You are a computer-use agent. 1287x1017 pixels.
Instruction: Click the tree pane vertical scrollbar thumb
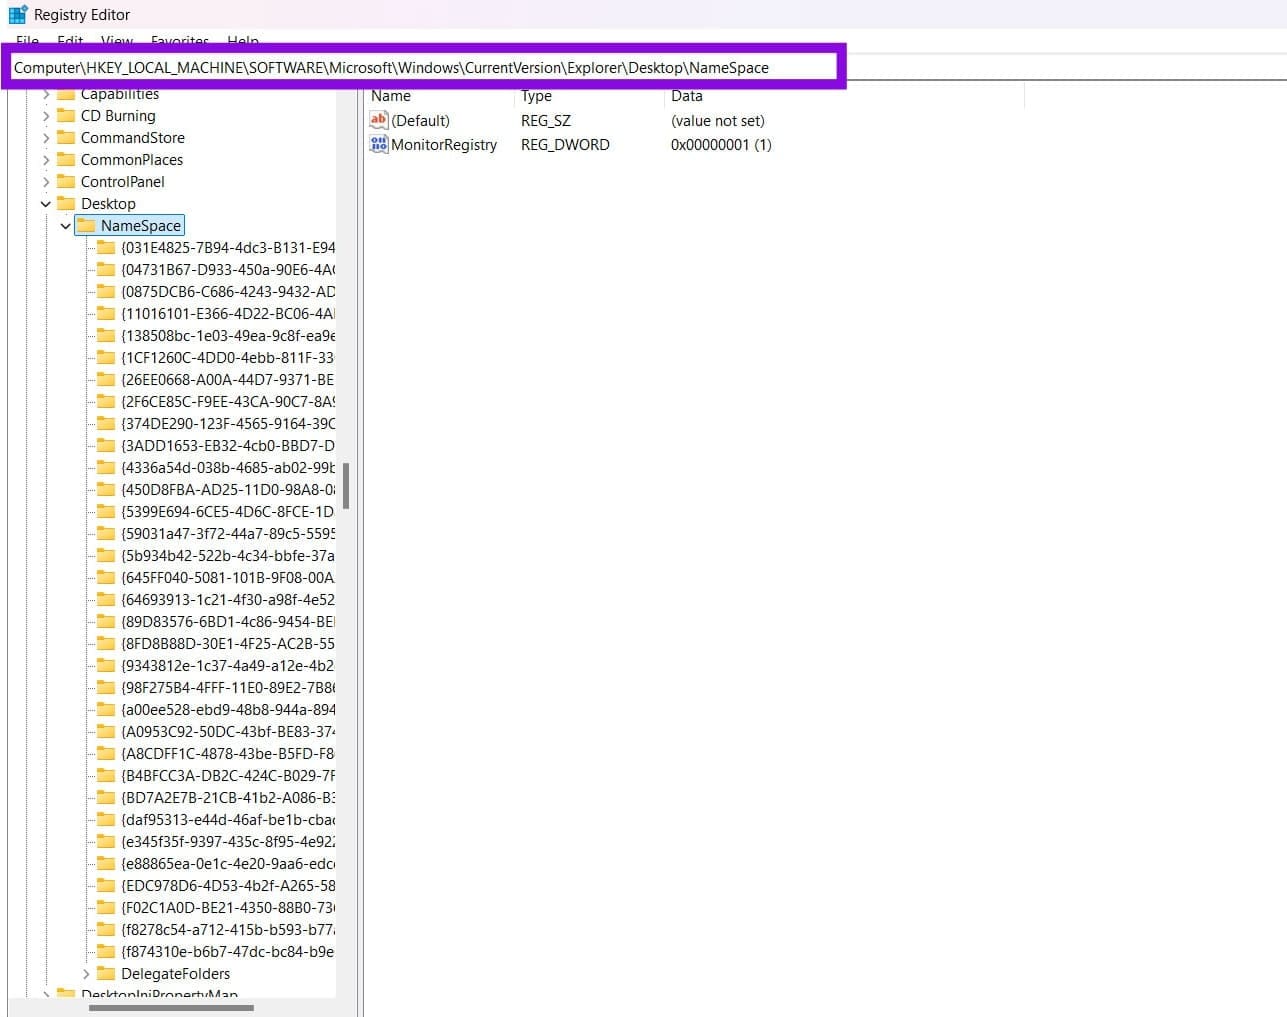pyautogui.click(x=346, y=485)
